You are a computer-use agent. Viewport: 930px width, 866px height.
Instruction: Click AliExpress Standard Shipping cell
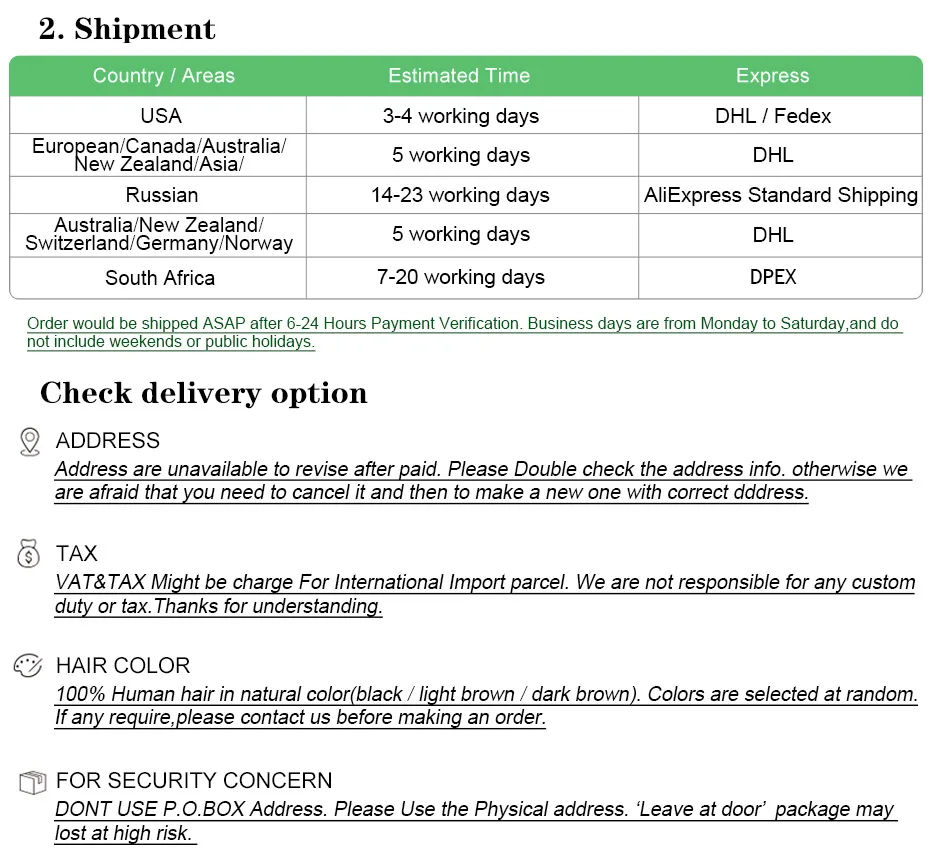[x=781, y=195]
